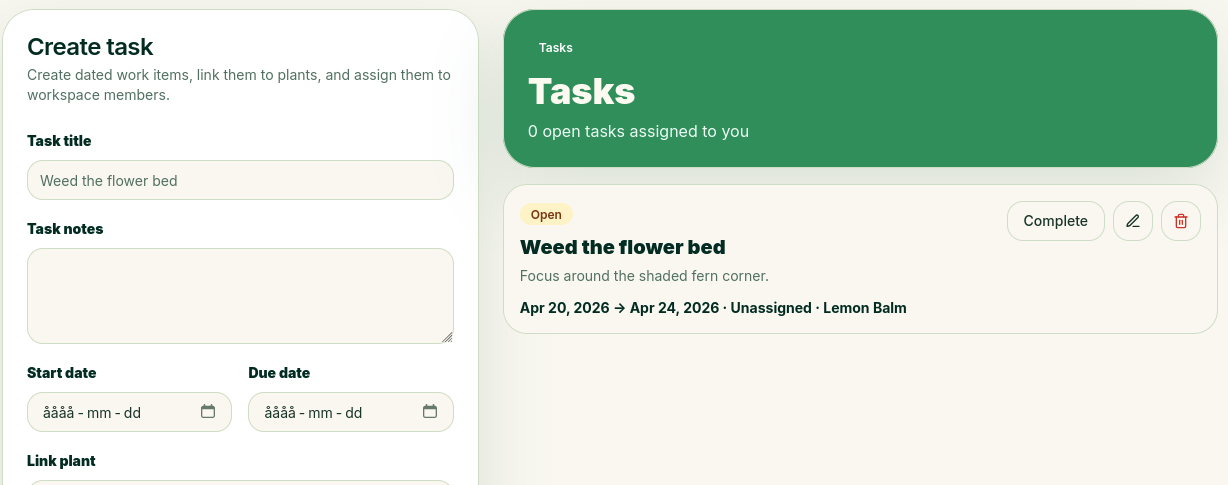This screenshot has width=1228, height=485.
Task: Delete the task with the red trash icon
Action: (x=1181, y=221)
